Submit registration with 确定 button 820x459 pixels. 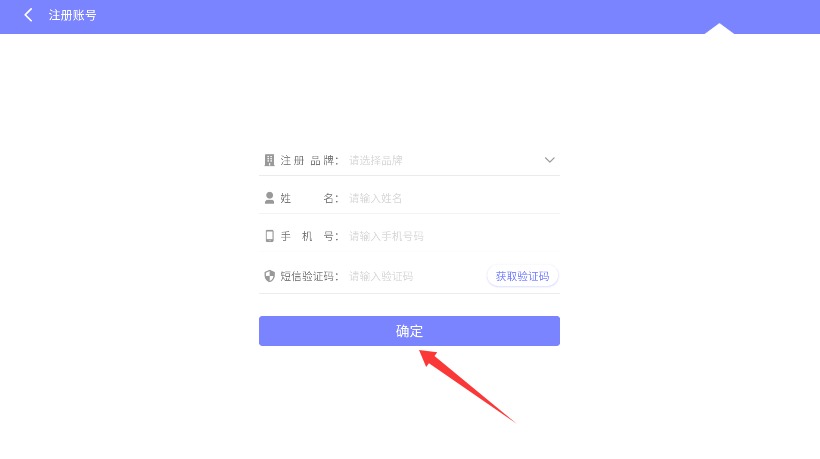click(x=409, y=331)
